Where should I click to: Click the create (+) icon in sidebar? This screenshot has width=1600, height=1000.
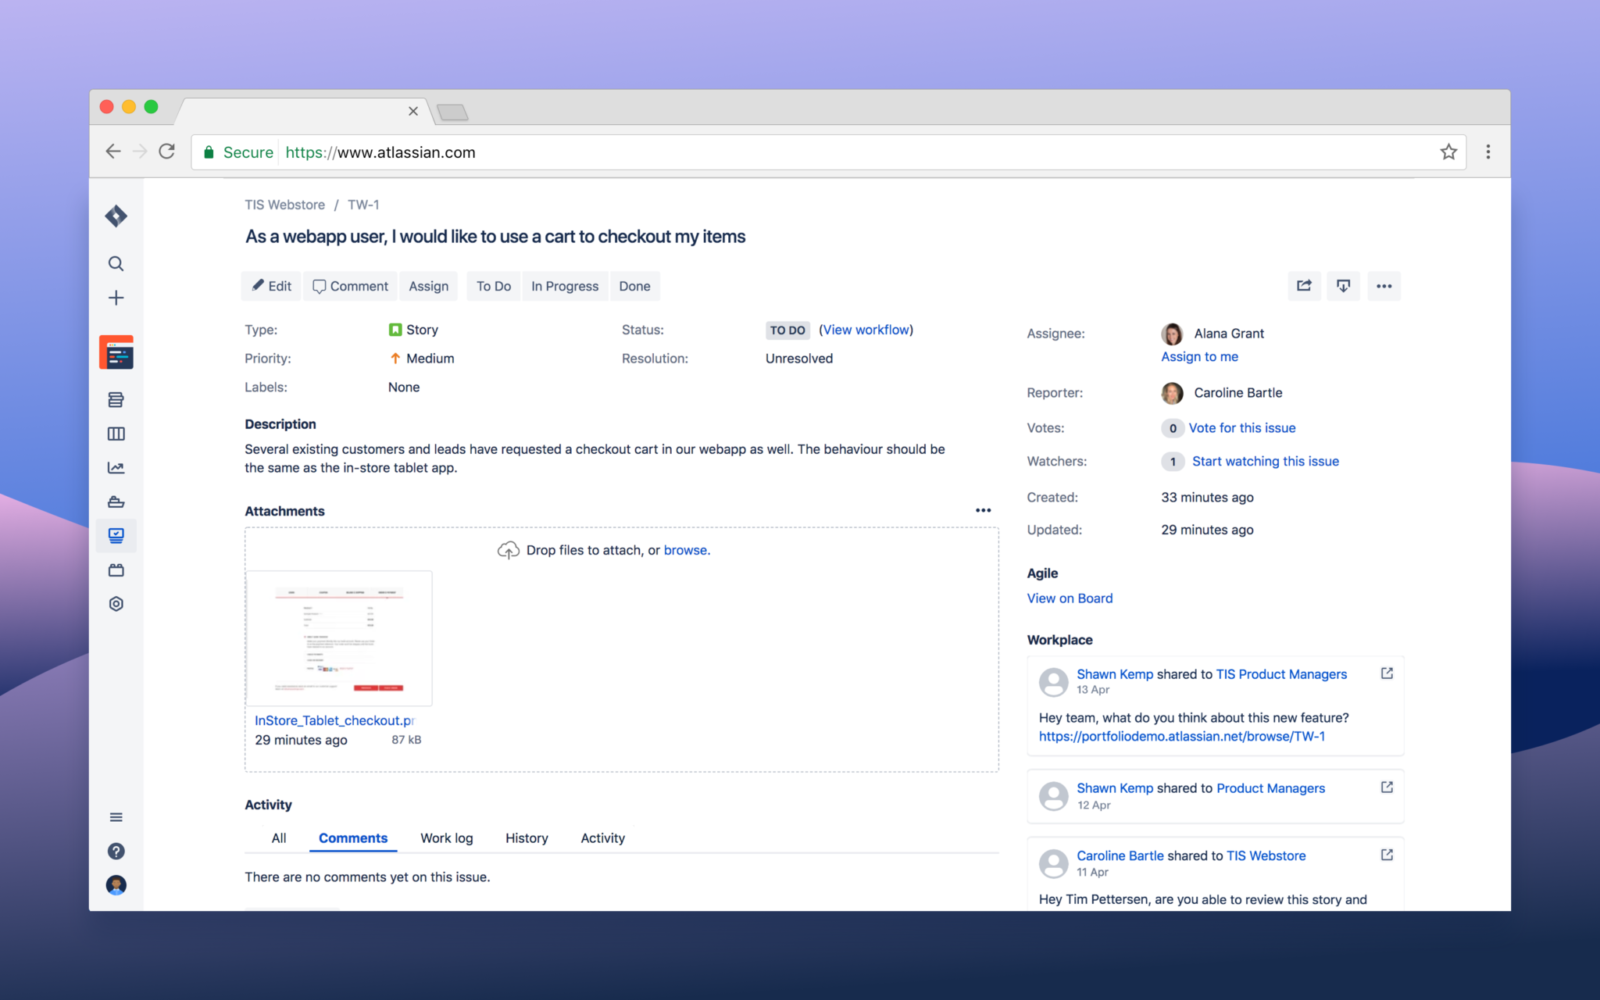click(116, 297)
